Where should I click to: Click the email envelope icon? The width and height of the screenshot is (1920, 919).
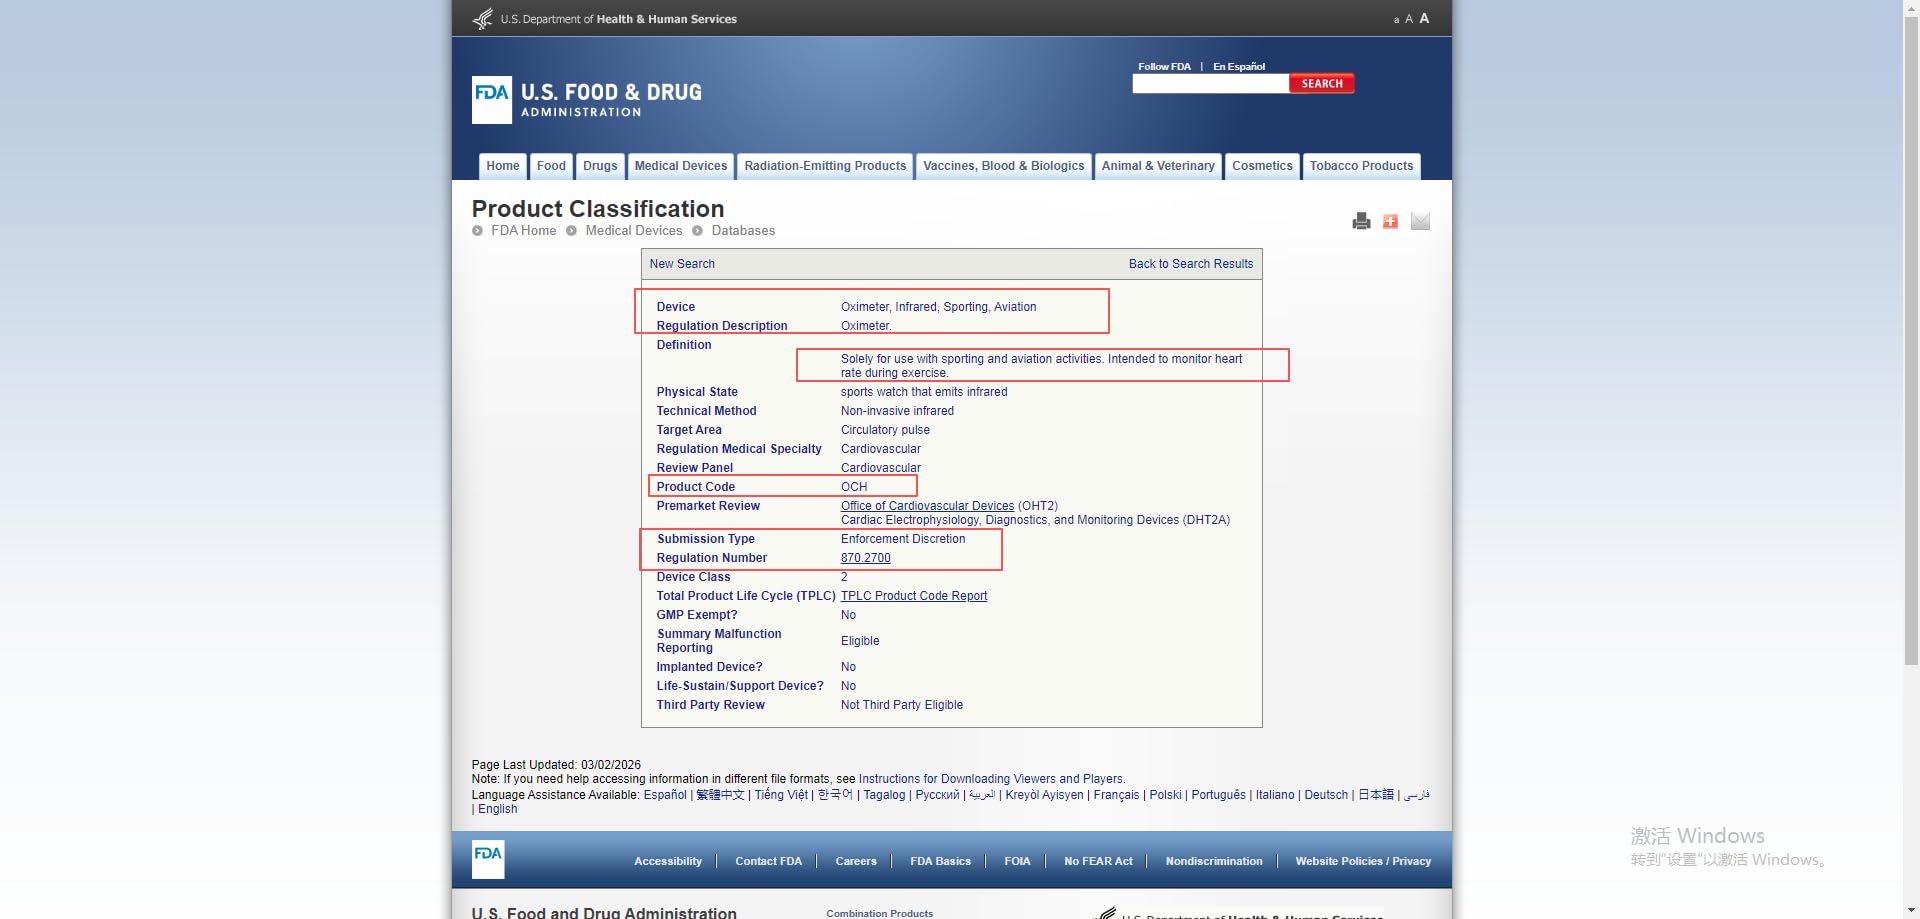tap(1420, 221)
